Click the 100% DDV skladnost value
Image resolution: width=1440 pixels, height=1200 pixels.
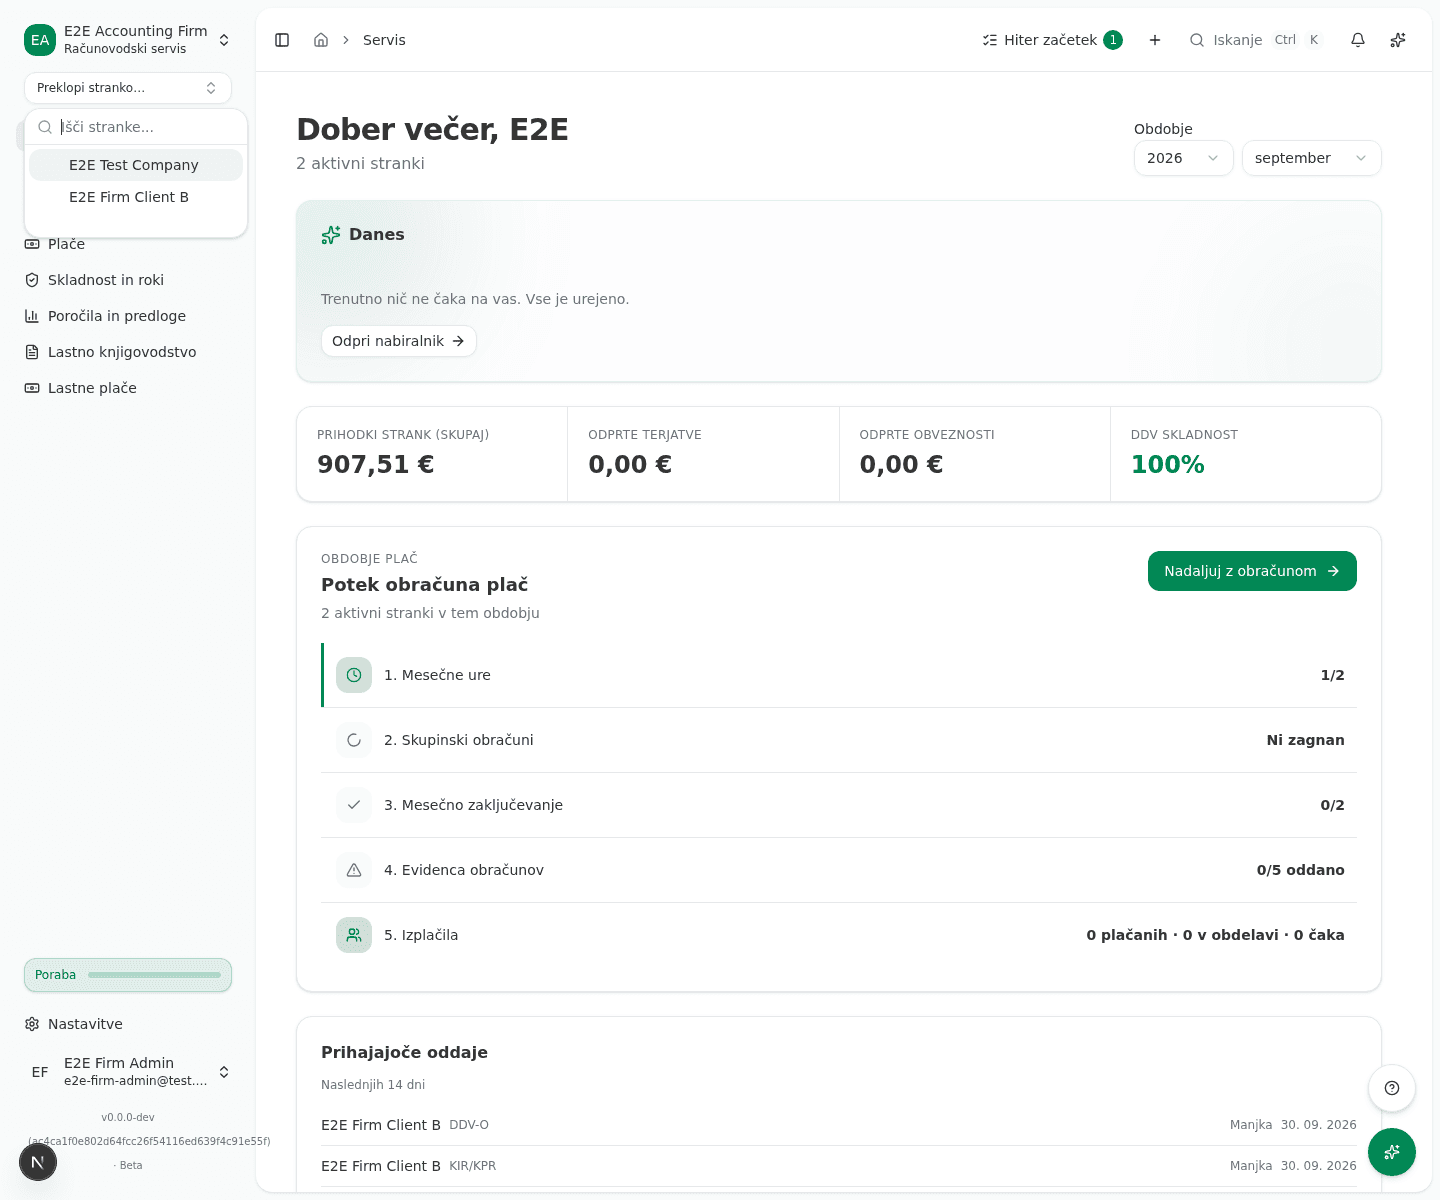coord(1167,464)
